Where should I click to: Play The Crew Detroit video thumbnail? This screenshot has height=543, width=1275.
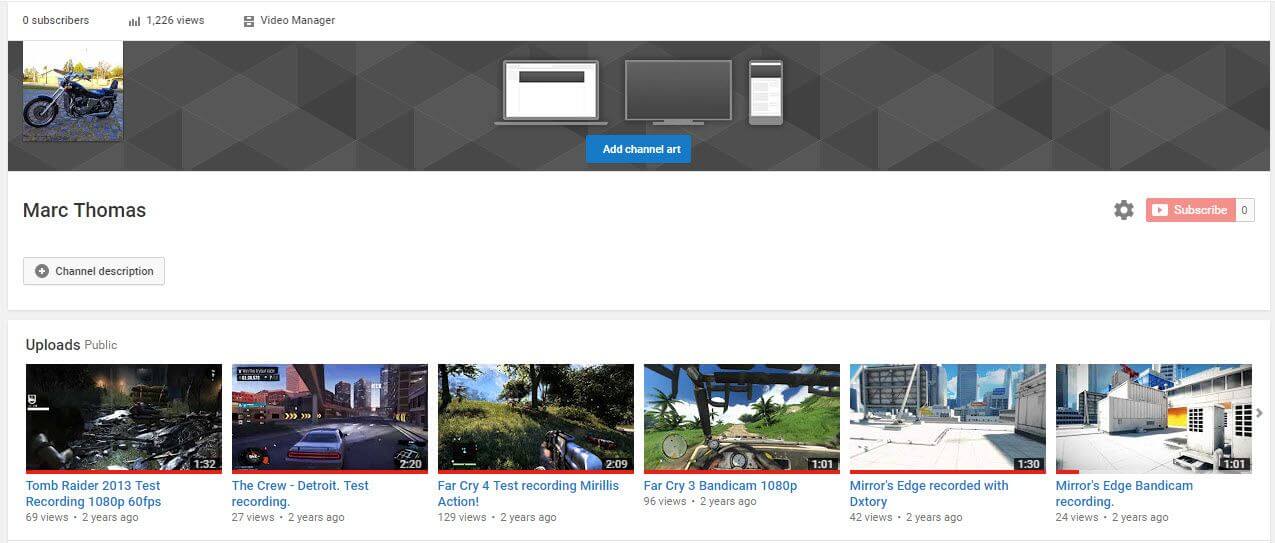point(330,418)
